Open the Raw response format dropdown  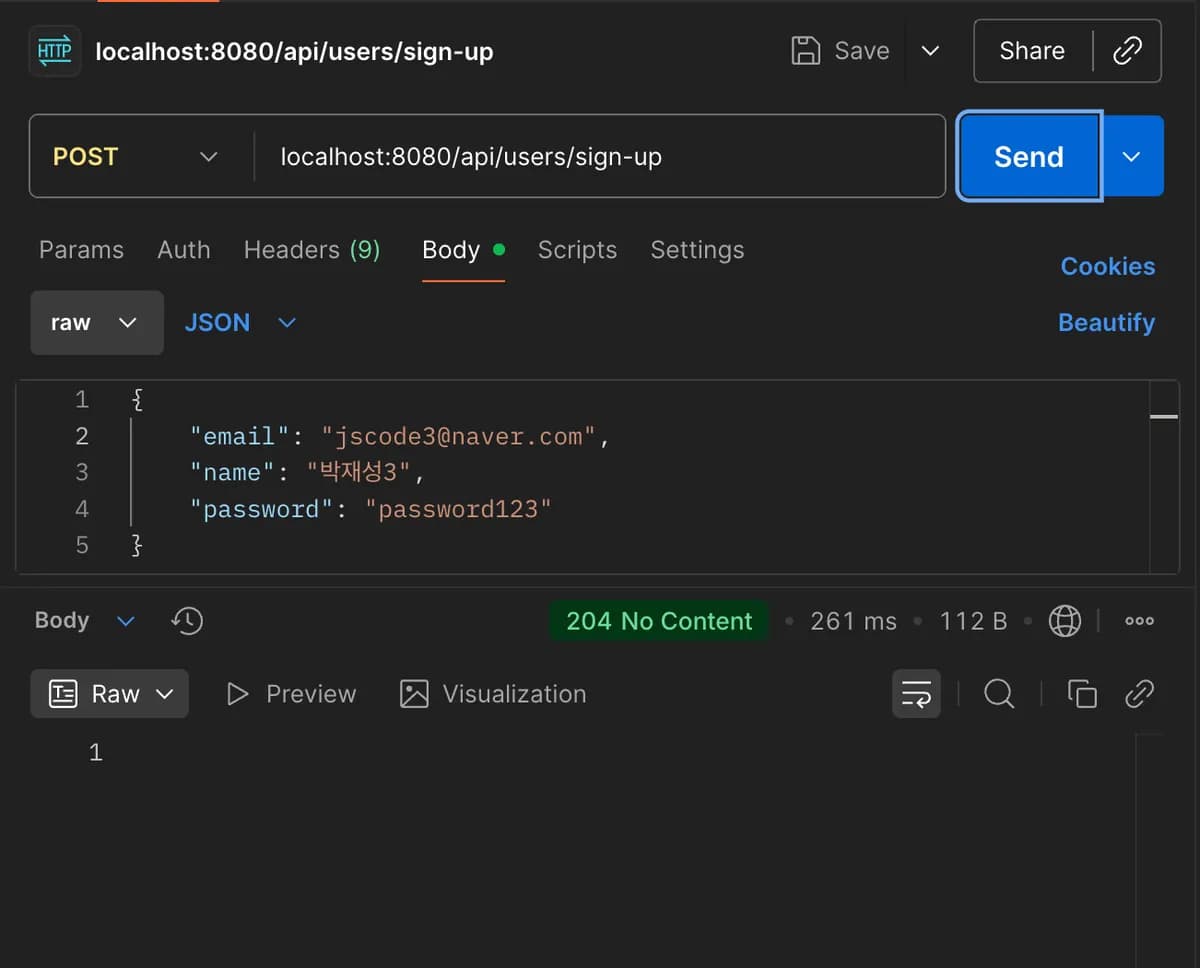(110, 694)
